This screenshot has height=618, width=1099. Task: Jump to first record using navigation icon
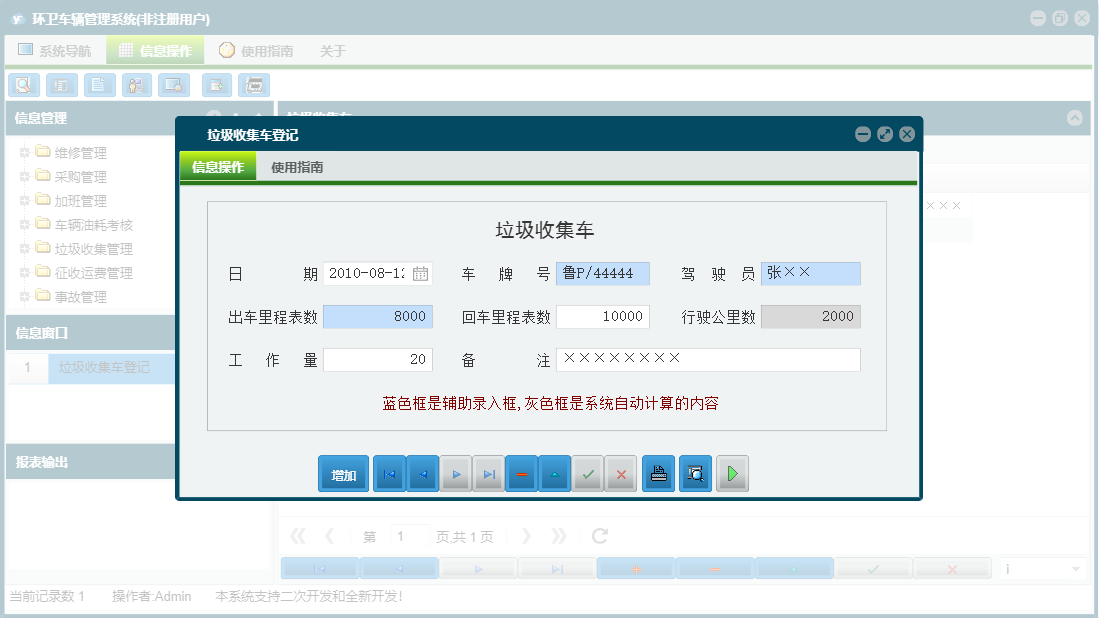(x=388, y=473)
